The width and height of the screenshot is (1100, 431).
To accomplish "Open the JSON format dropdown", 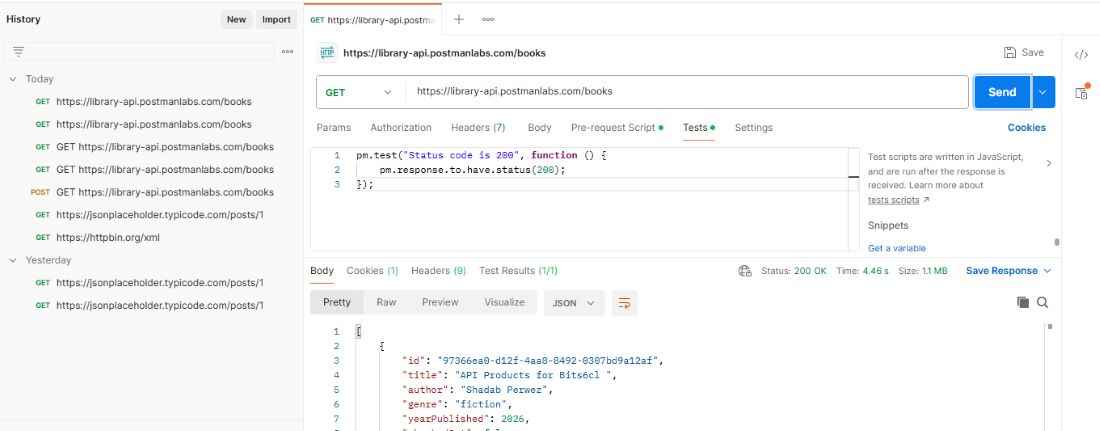I will pos(574,303).
